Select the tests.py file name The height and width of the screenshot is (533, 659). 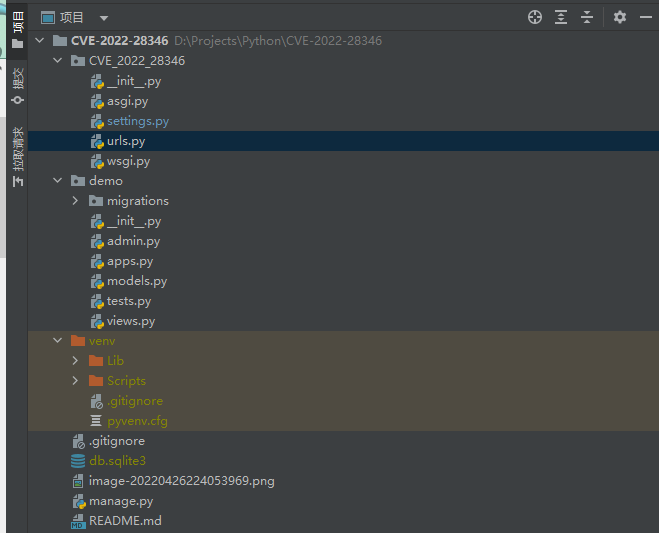click(x=129, y=301)
